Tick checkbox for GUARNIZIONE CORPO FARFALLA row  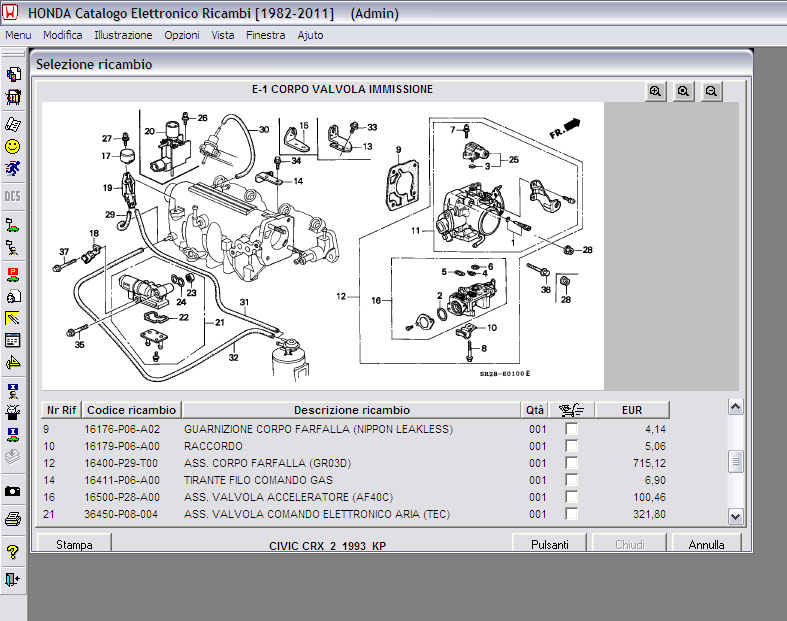click(571, 429)
